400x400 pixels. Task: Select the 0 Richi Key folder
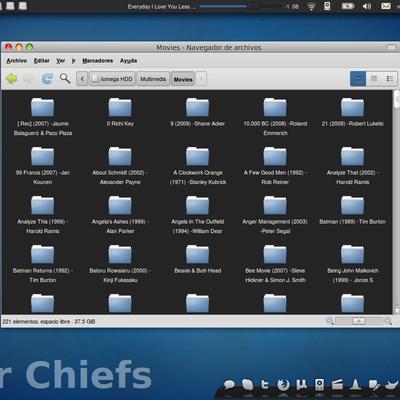(x=120, y=112)
